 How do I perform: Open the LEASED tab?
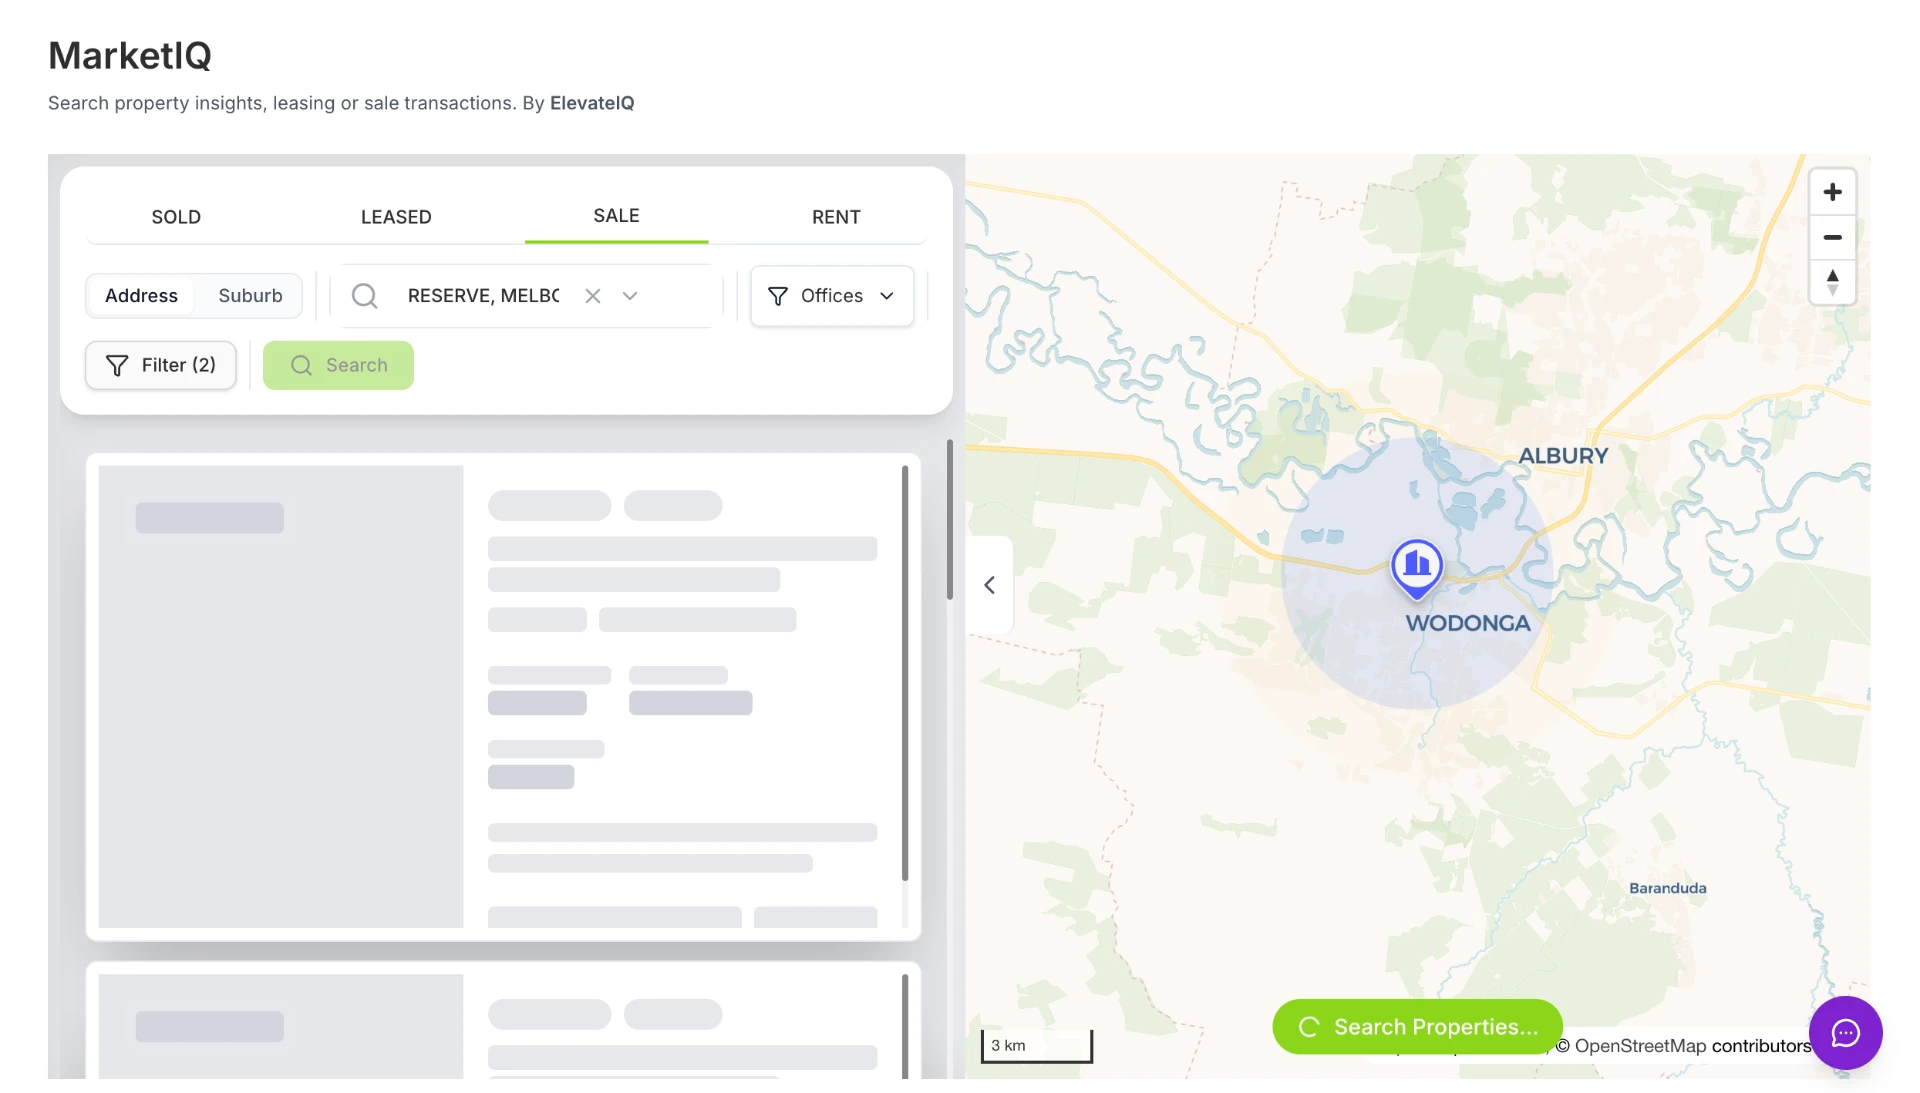[396, 217]
